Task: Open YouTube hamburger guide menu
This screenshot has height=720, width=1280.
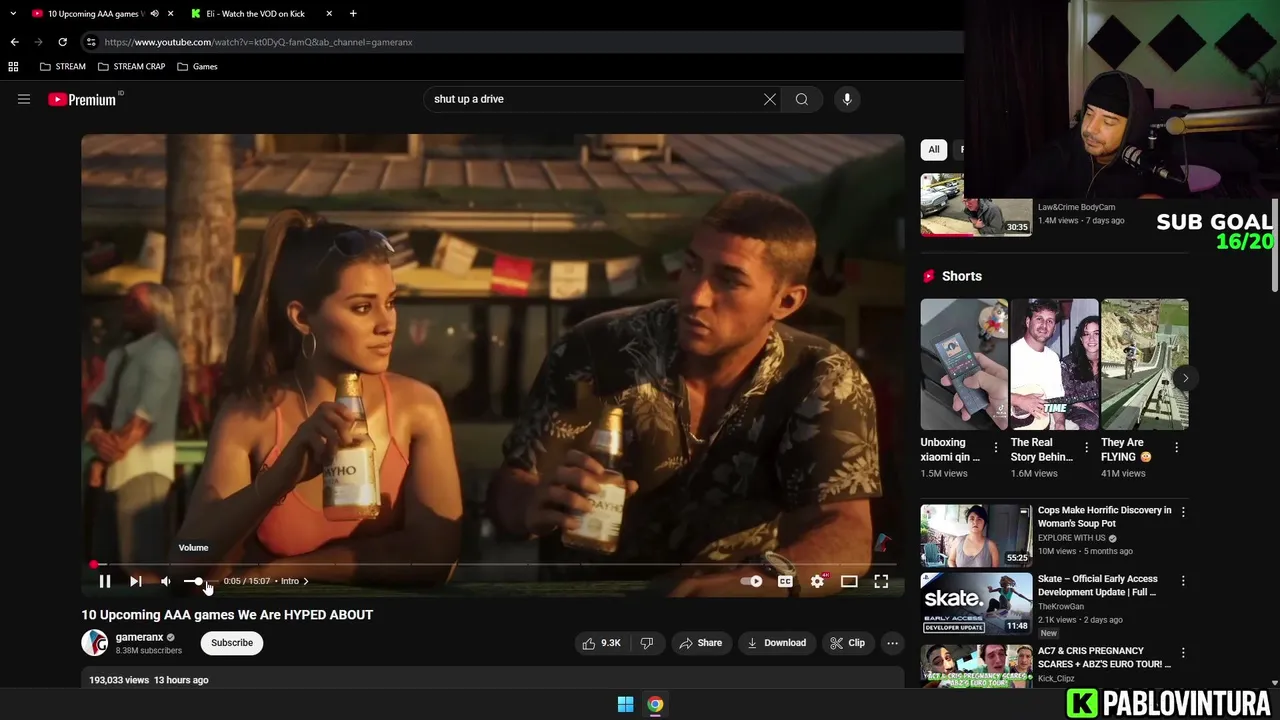Action: click(x=24, y=99)
